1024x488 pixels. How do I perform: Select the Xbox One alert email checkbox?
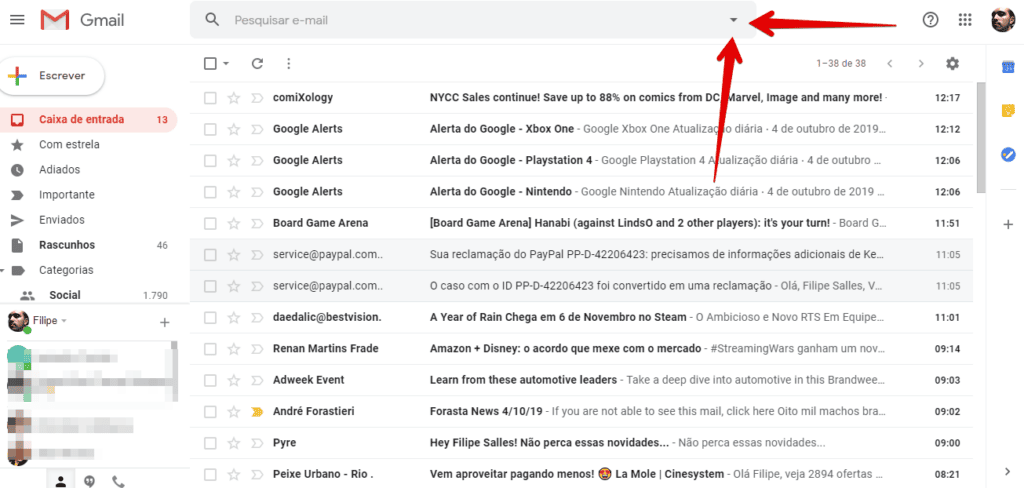coord(210,129)
